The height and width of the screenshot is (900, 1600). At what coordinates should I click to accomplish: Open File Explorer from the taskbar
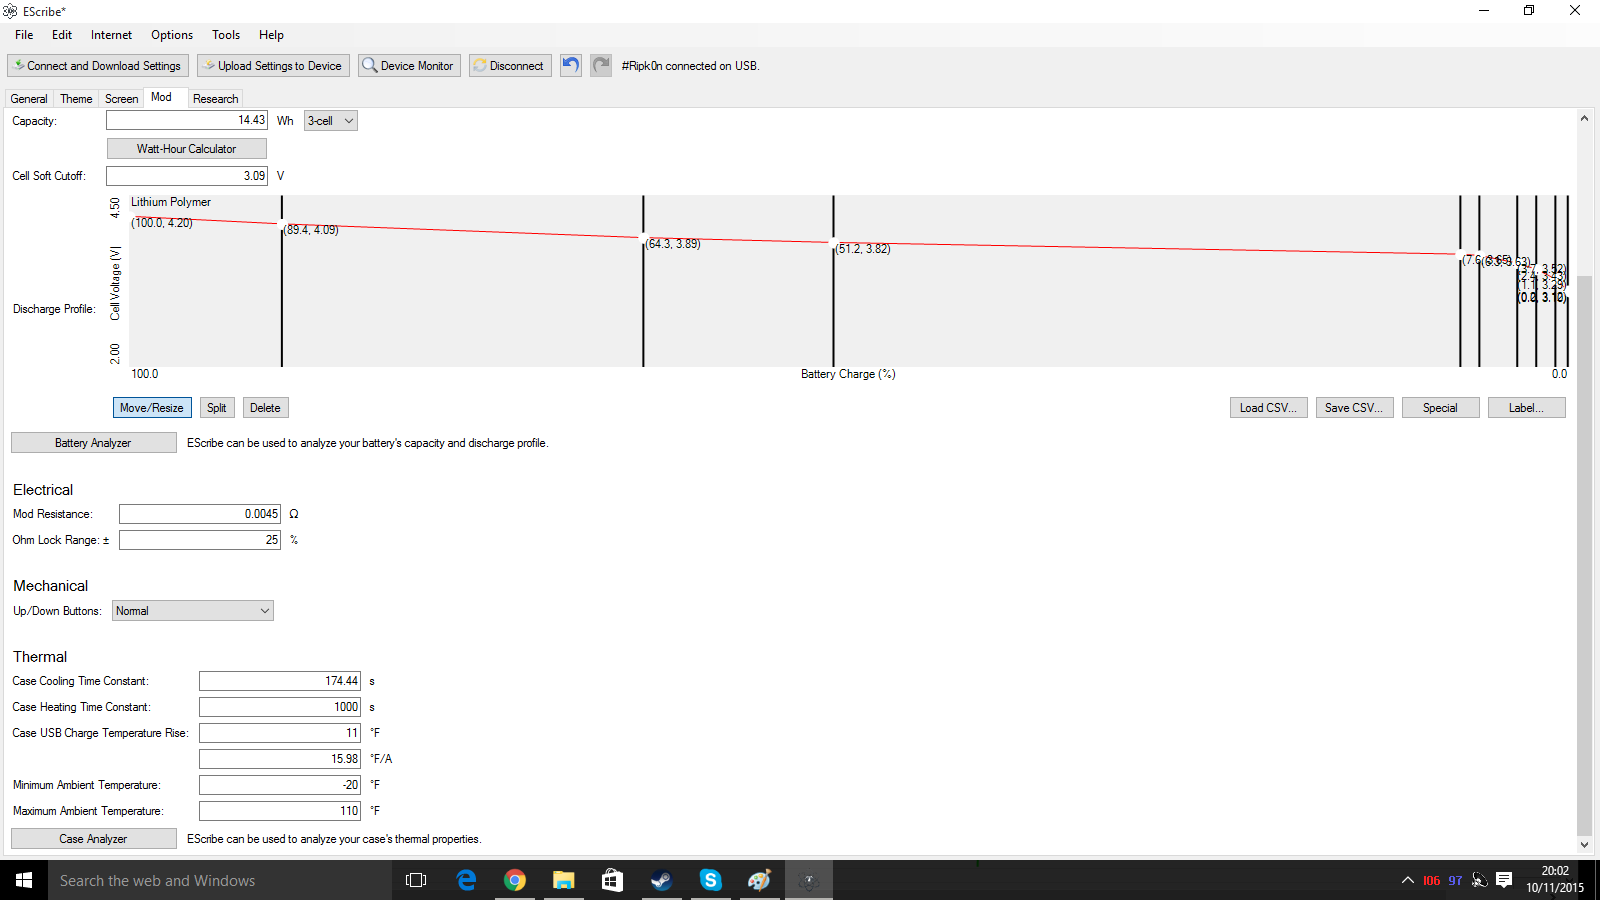tap(564, 880)
